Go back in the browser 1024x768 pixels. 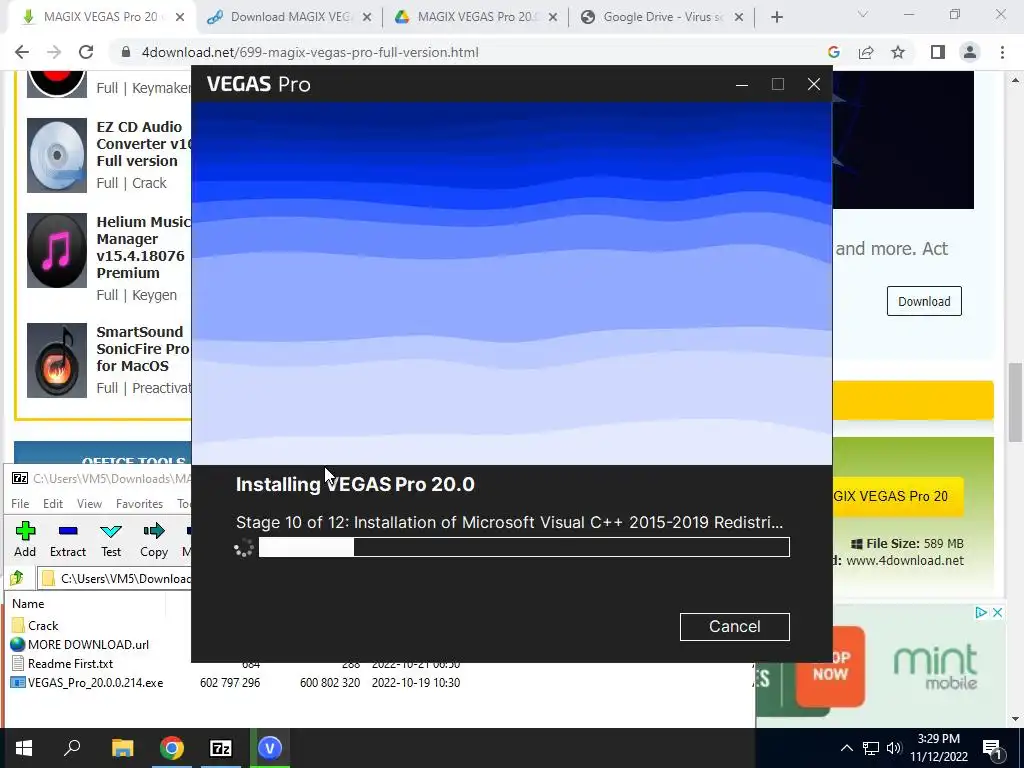(x=22, y=52)
